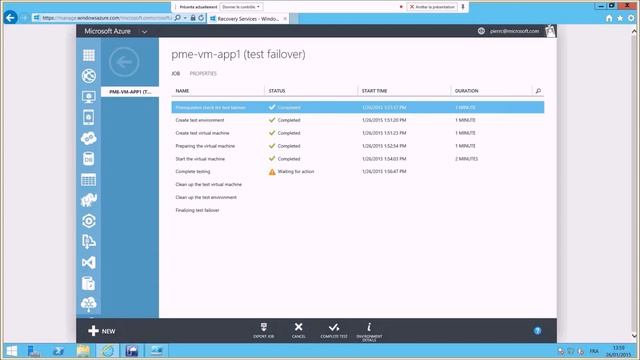Select the Create test virtual machine row
640x360 pixels.
pos(358,133)
